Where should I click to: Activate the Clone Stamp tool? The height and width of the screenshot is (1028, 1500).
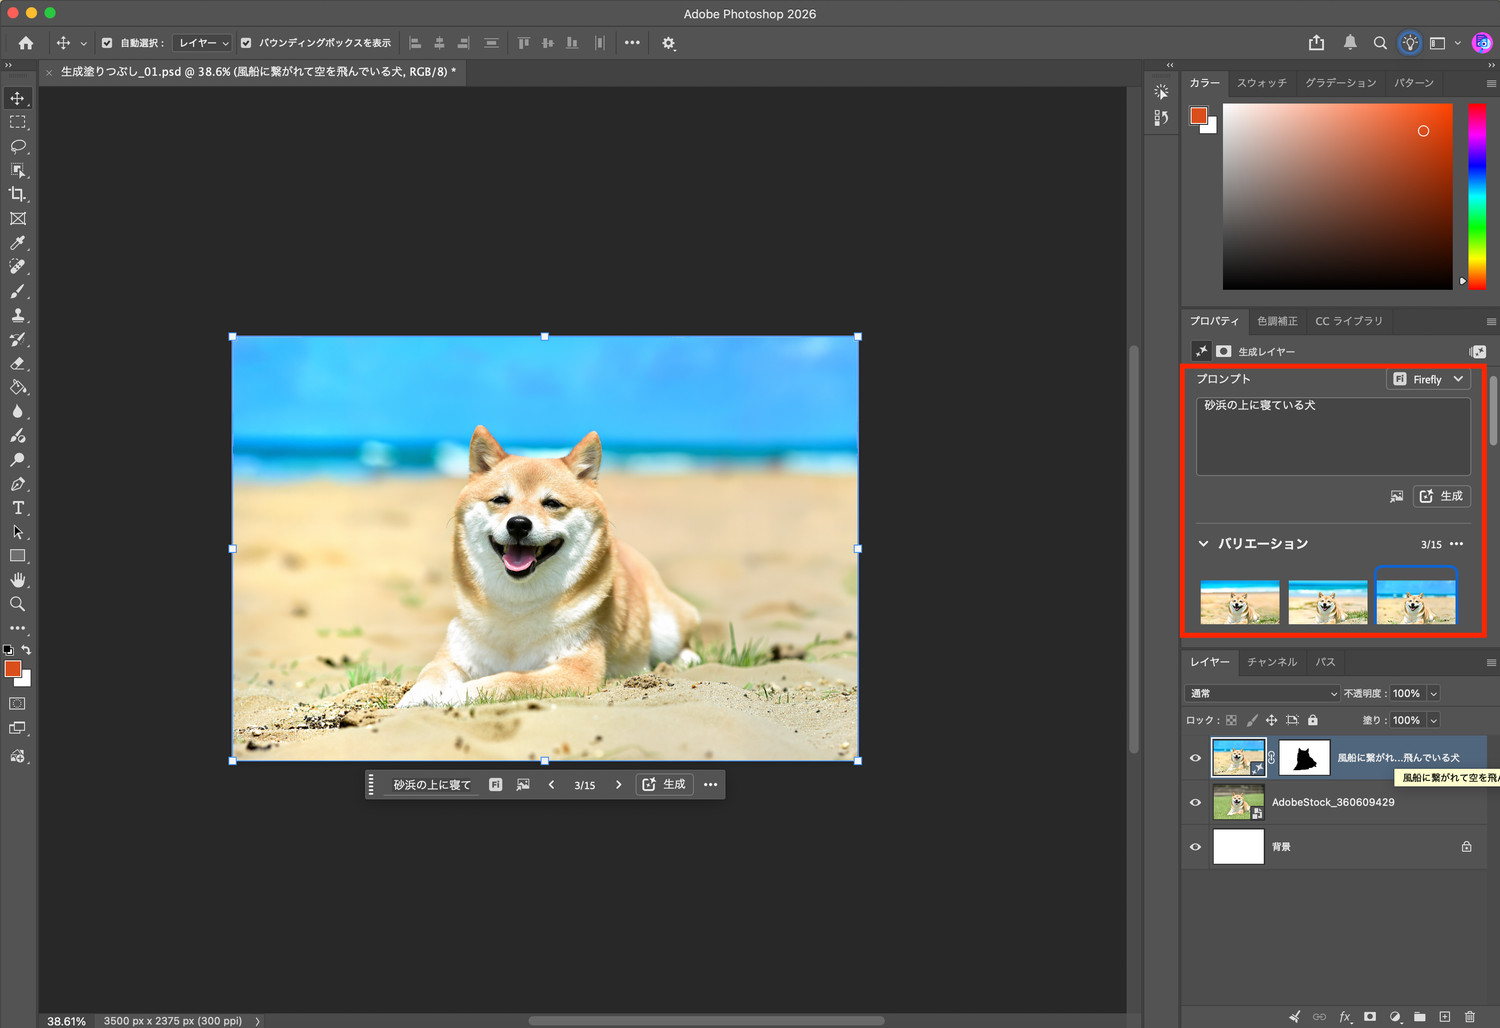pyautogui.click(x=18, y=315)
